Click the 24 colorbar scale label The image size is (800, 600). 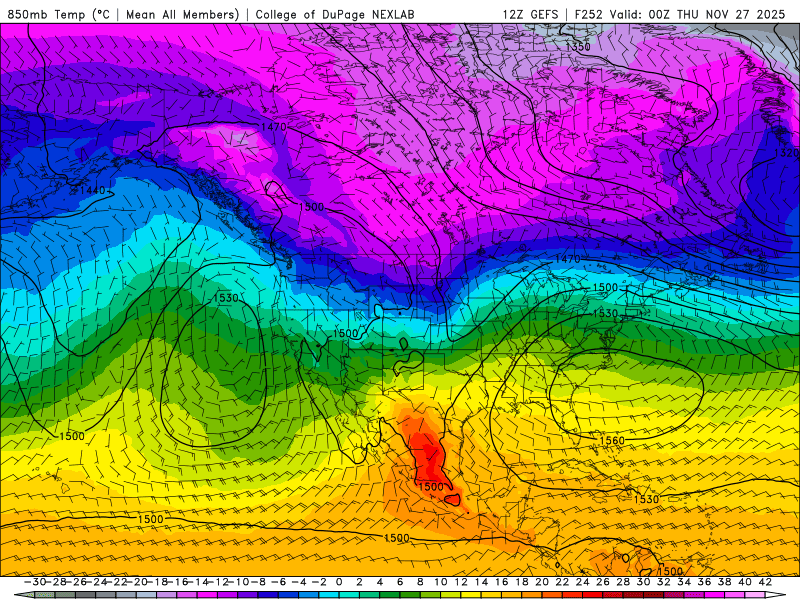tap(583, 582)
